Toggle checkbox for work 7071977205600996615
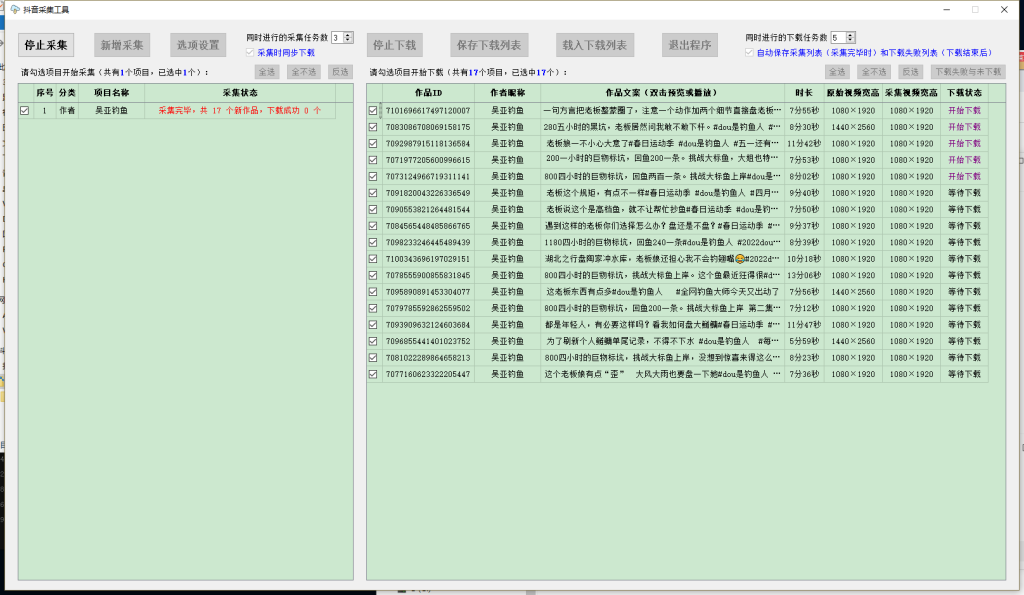Image resolution: width=1024 pixels, height=595 pixels. (373, 160)
